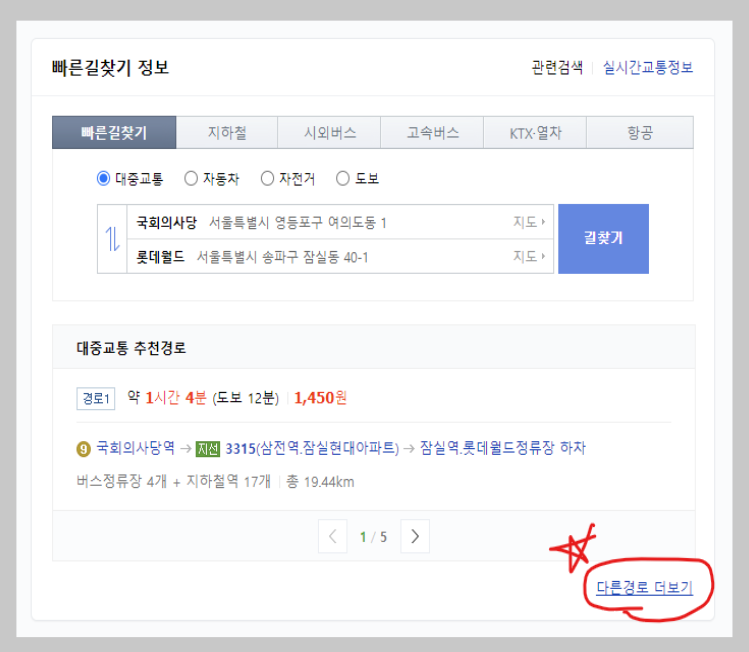Open 실시간교통정보 link

click(648, 67)
